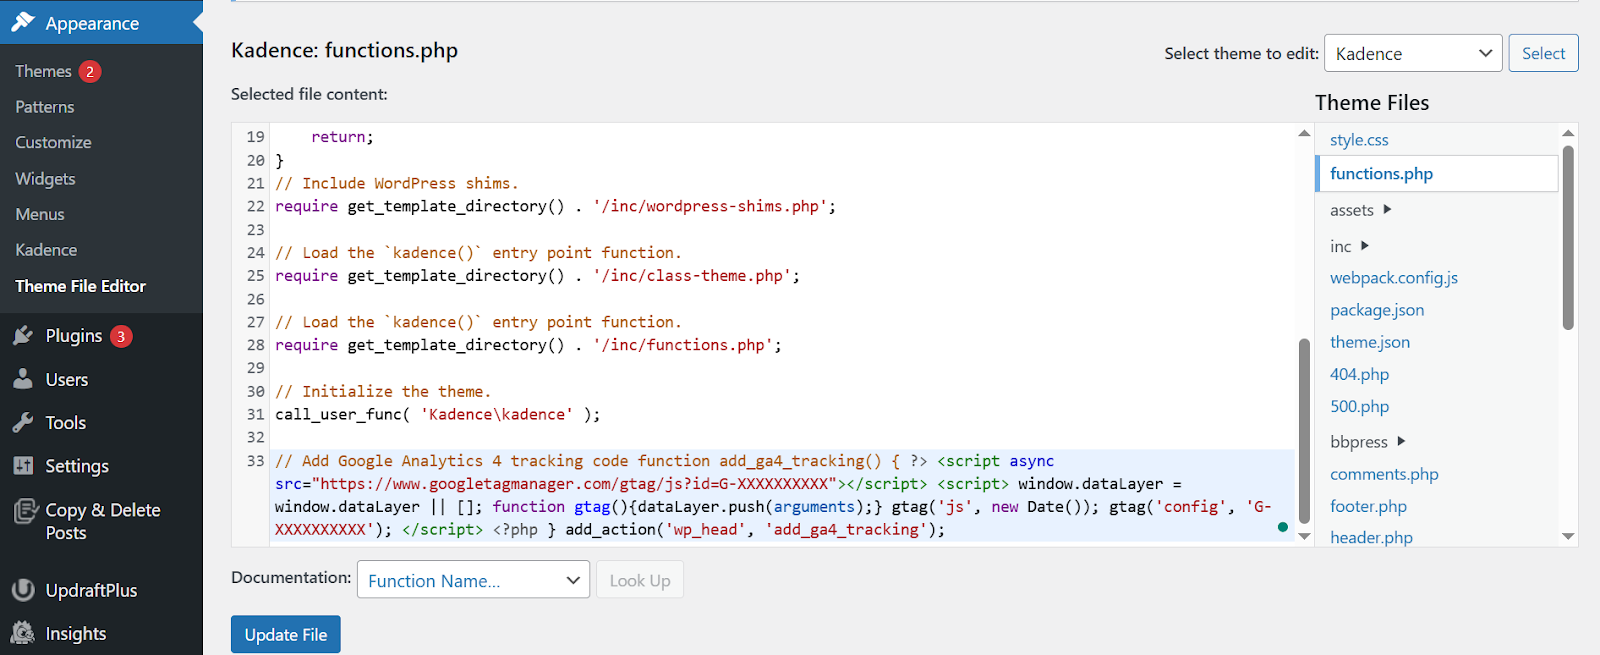Open webpack.config.js file
This screenshot has width=1600, height=655.
point(1394,278)
